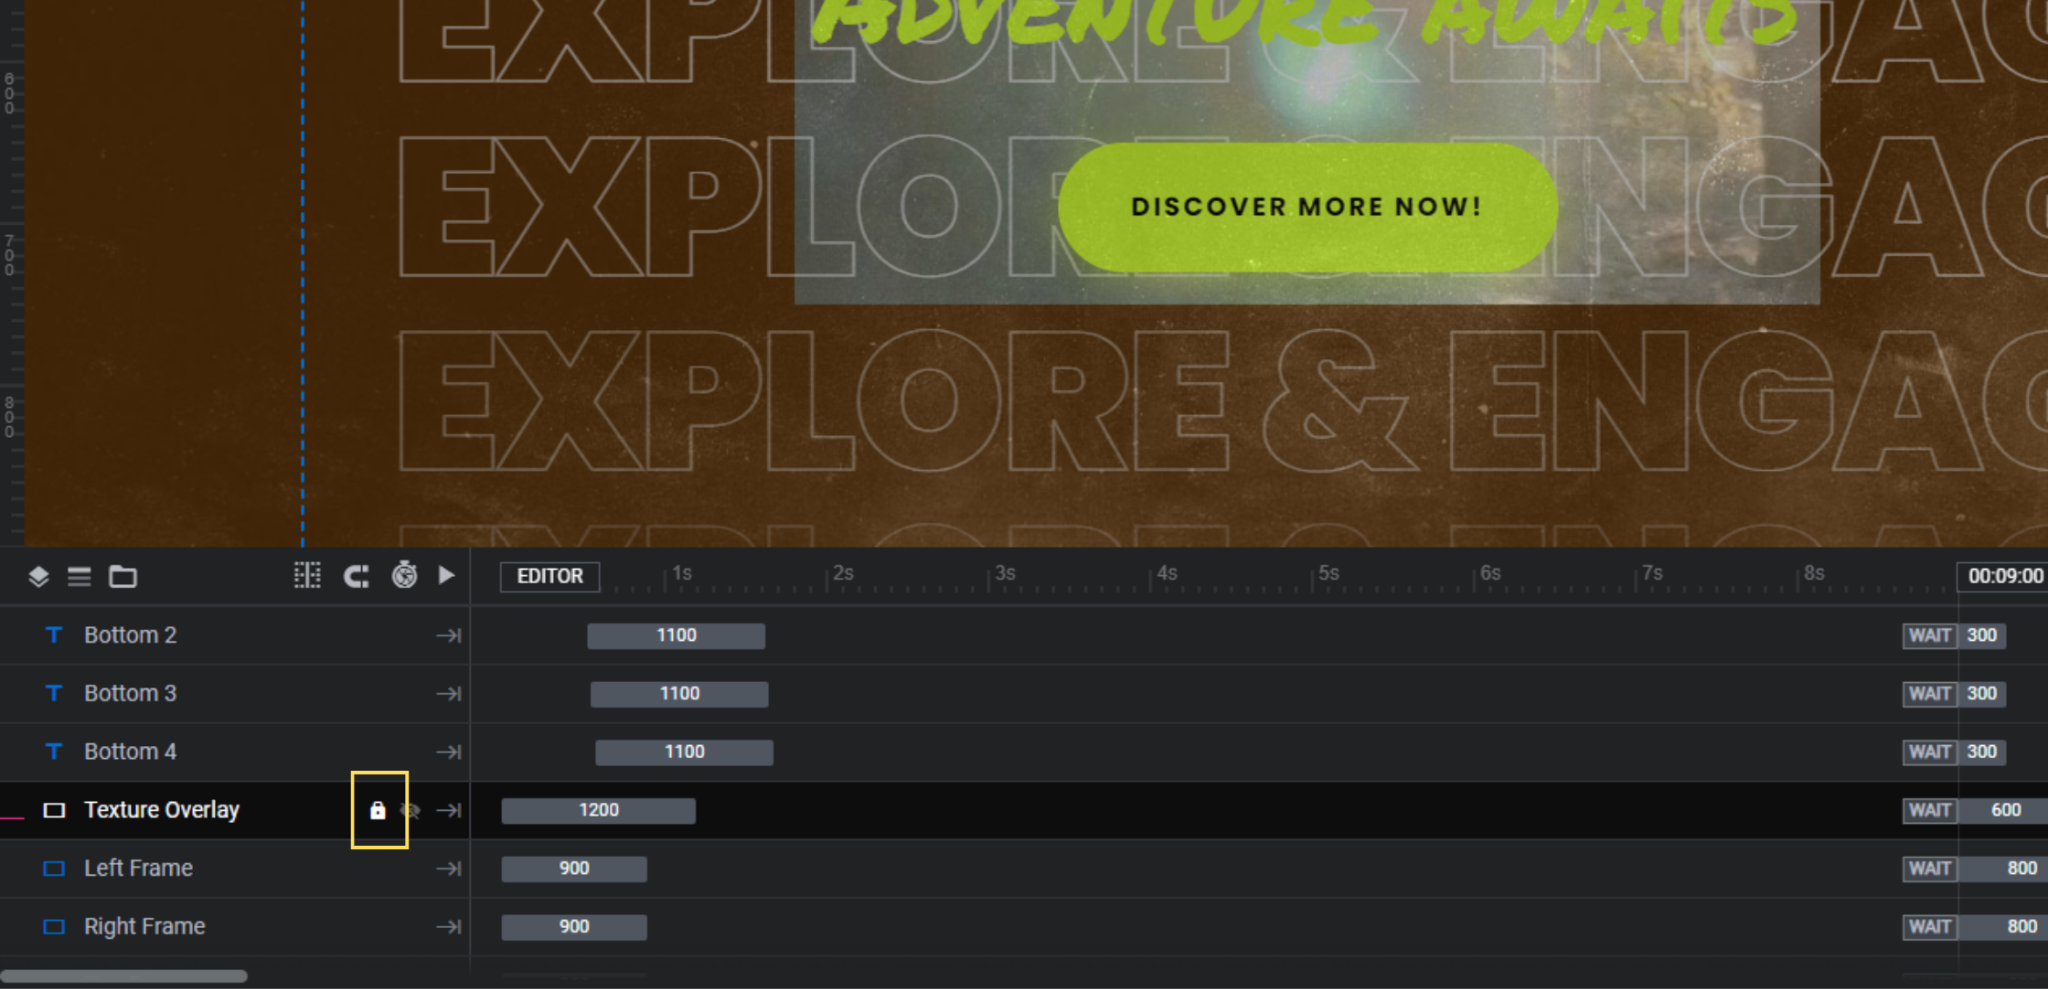Click the WAIT label on Left Frame row
The image size is (2048, 989).
click(x=1929, y=868)
